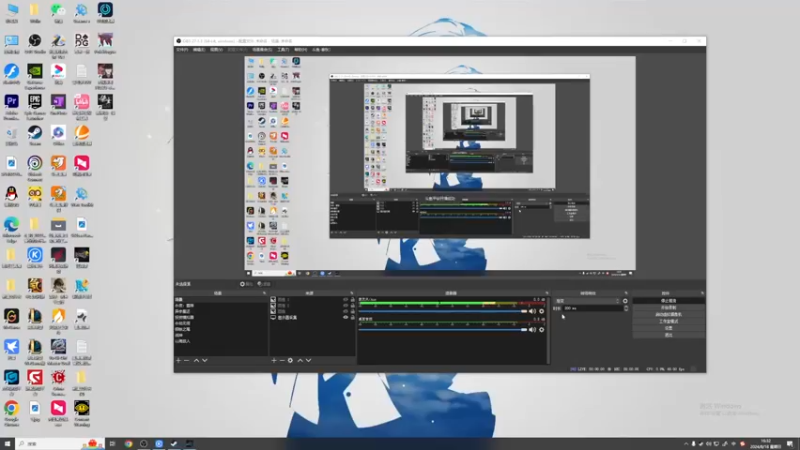800x450 pixels.
Task: Open the scene transition properties gear
Action: click(625, 301)
